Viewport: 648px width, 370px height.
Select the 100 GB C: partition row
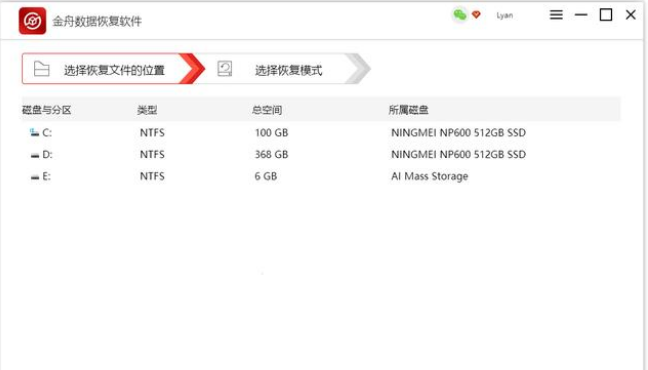tap(321, 133)
